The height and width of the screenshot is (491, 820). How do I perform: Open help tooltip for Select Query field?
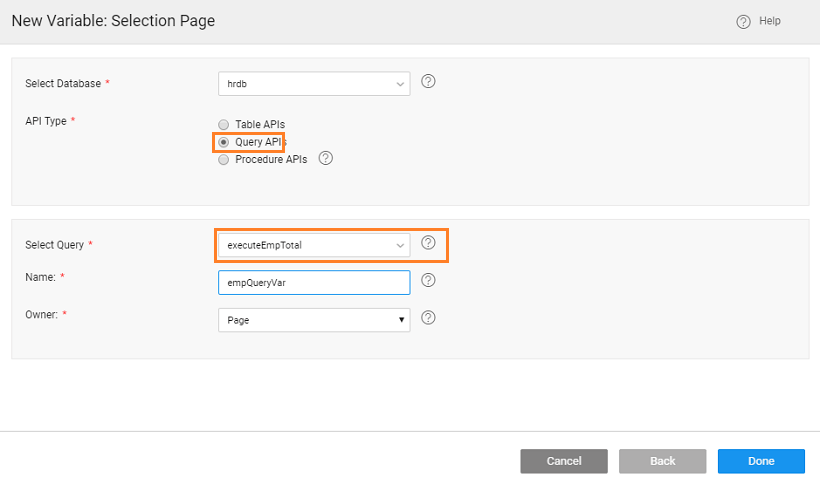click(428, 243)
